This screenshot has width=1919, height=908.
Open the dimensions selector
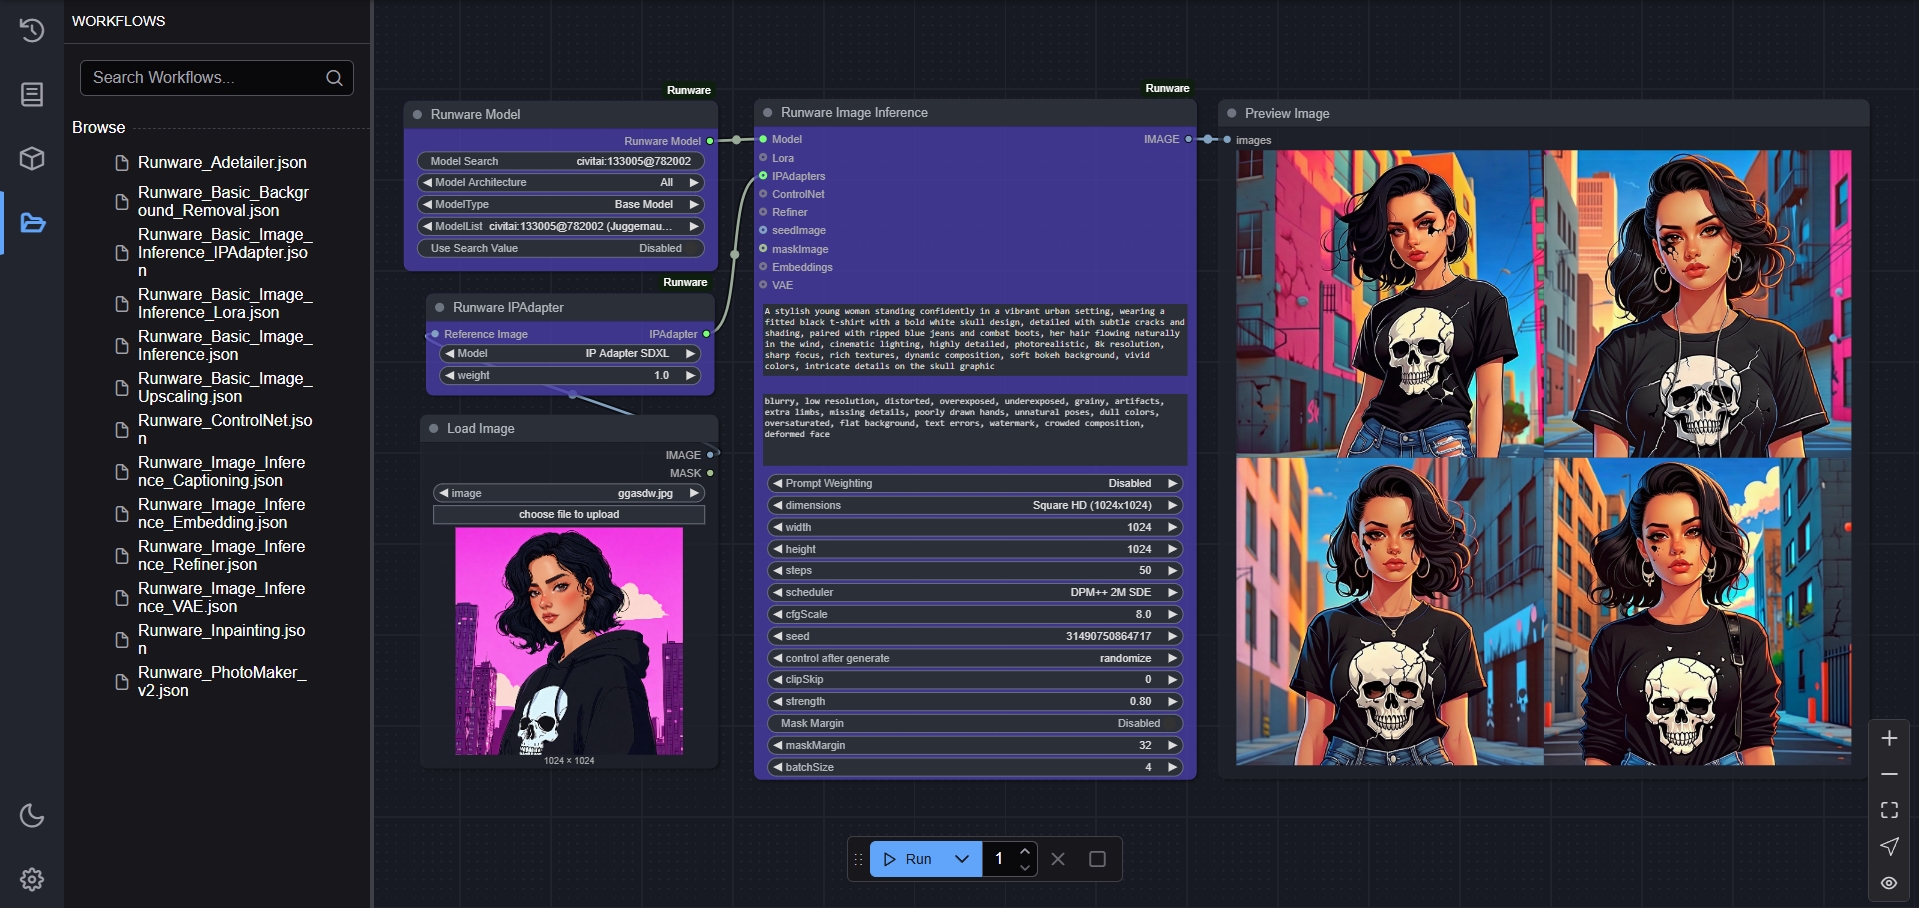click(x=975, y=505)
